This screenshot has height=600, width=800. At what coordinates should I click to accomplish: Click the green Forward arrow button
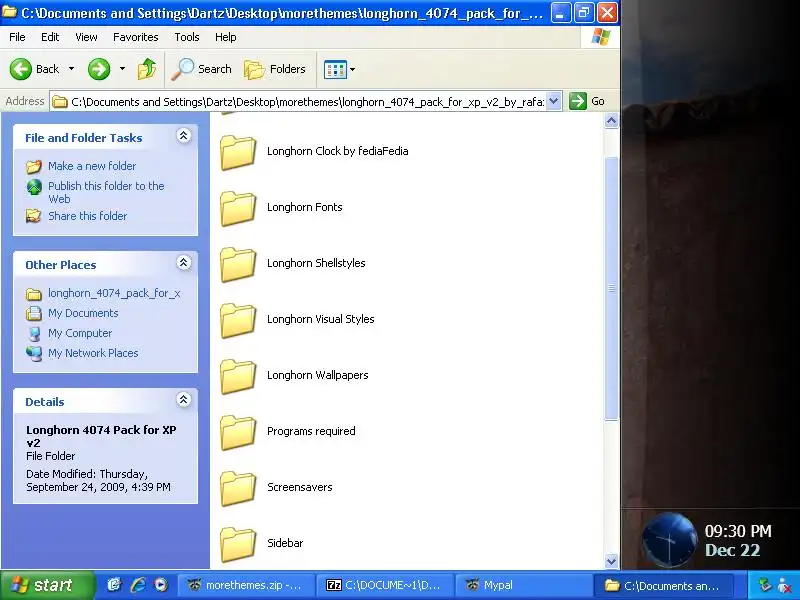pyautogui.click(x=99, y=69)
